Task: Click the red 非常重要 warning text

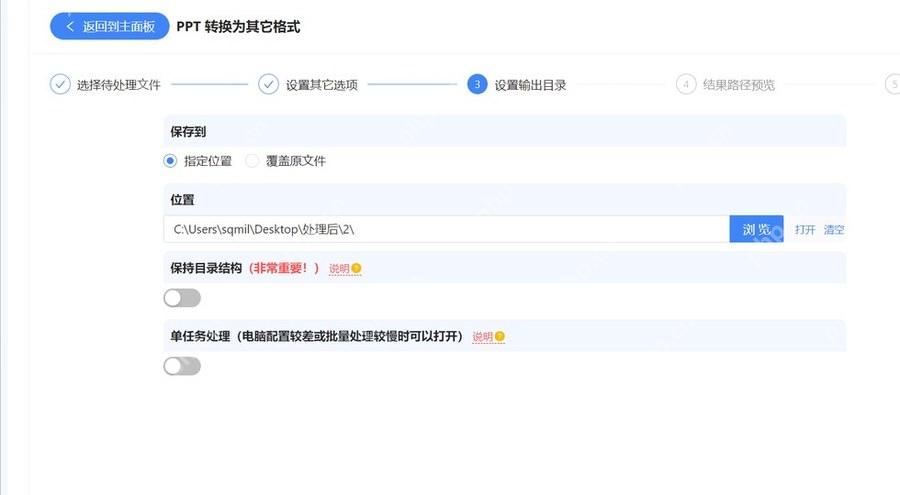Action: [284, 268]
